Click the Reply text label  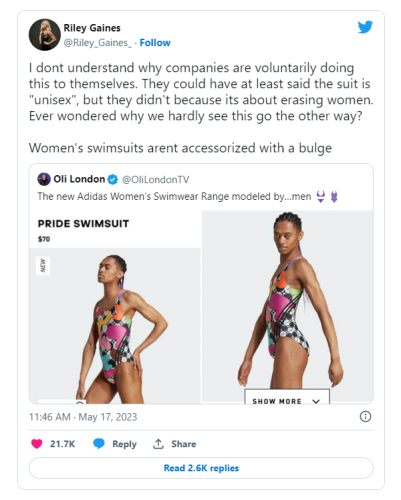tap(124, 444)
